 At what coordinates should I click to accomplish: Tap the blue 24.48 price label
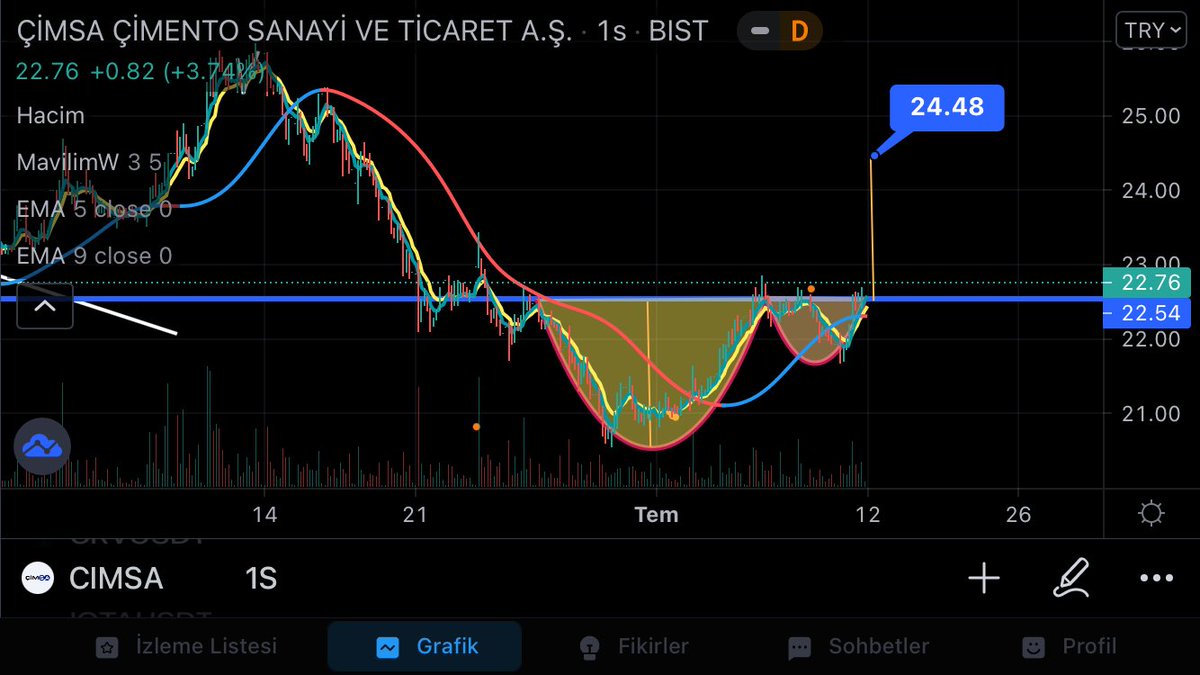(946, 107)
